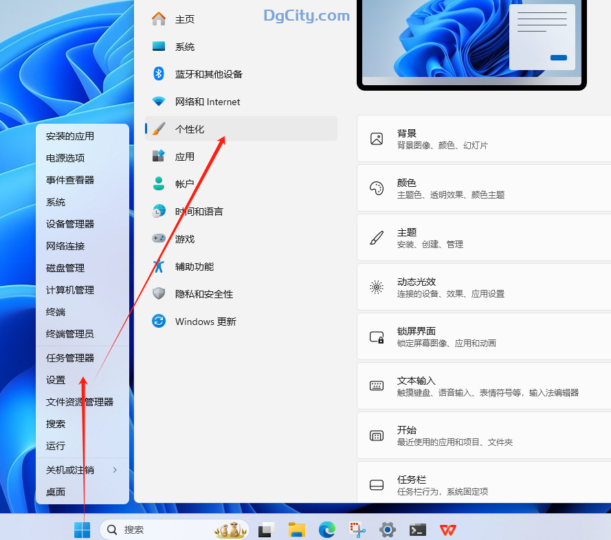Click the Windows Start button in taskbar
611x540 pixels.
pyautogui.click(x=82, y=529)
